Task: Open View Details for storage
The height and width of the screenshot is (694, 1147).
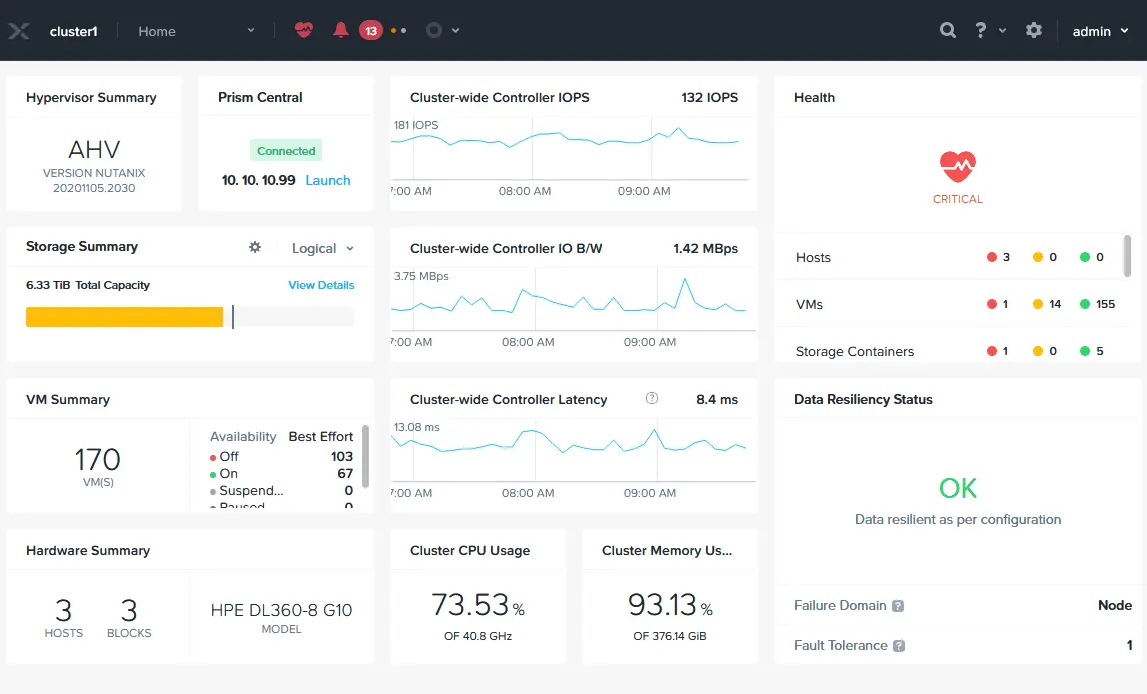Action: tap(321, 285)
